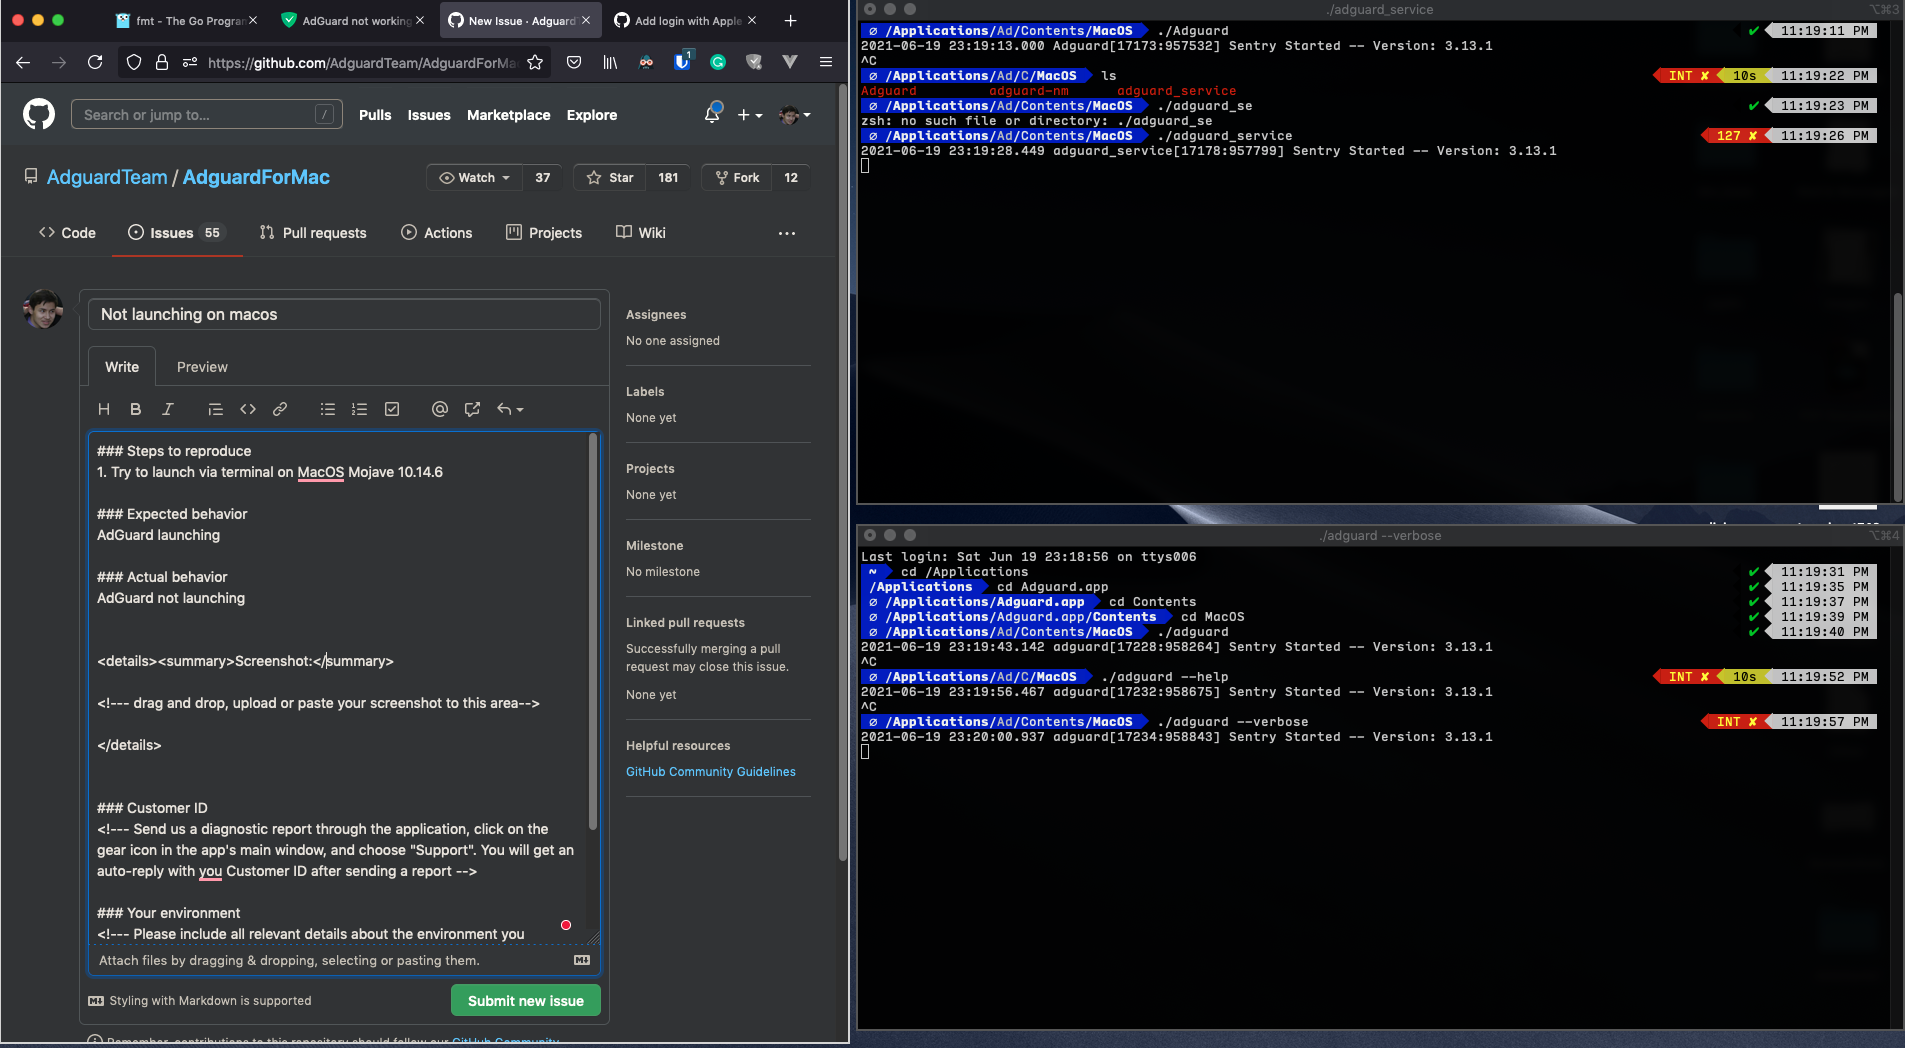Viewport: 1905px width, 1048px height.
Task: Click the unordered list icon
Action: click(x=326, y=409)
